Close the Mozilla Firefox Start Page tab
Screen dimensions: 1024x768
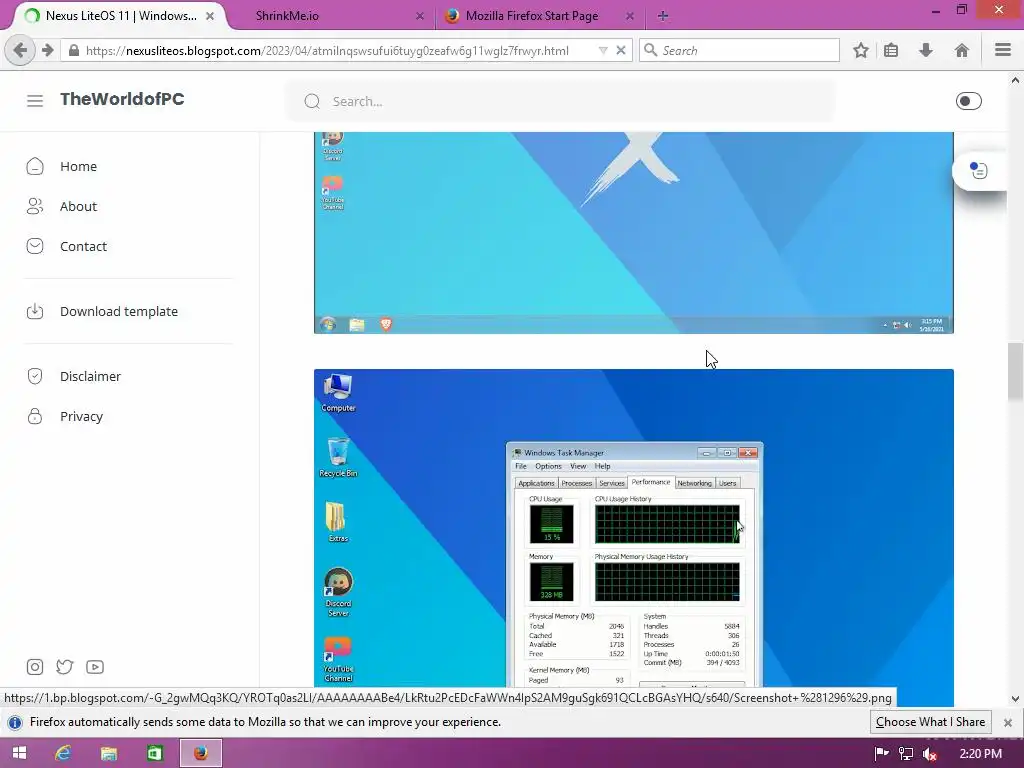[630, 16]
